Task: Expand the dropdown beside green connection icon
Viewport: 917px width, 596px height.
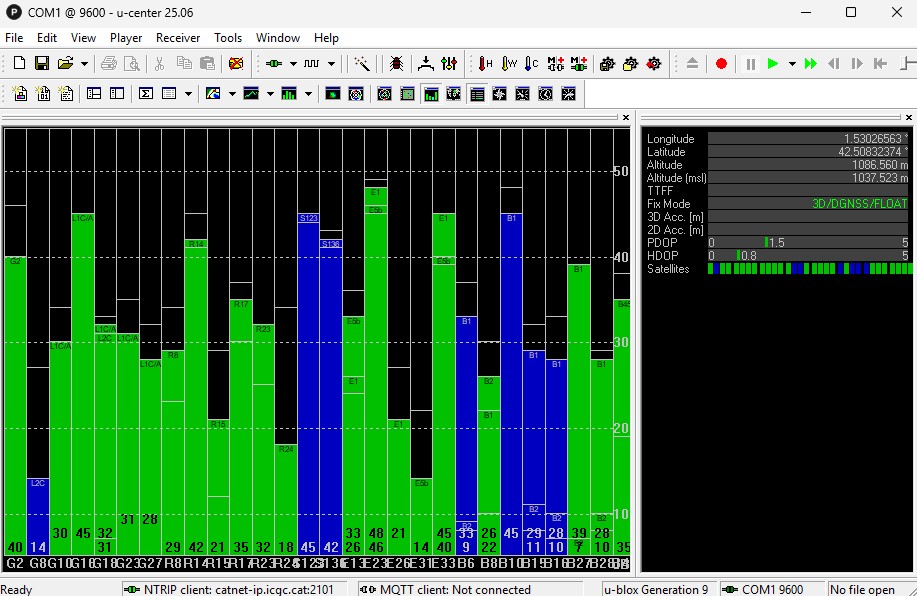Action: pos(292,63)
